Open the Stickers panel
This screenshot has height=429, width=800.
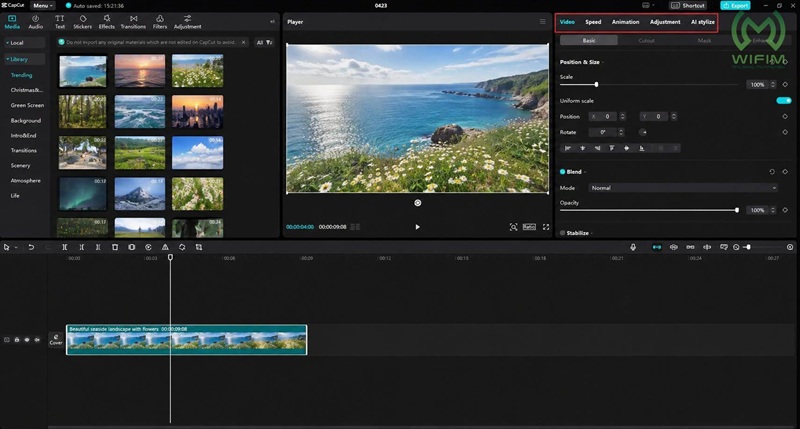(x=83, y=22)
